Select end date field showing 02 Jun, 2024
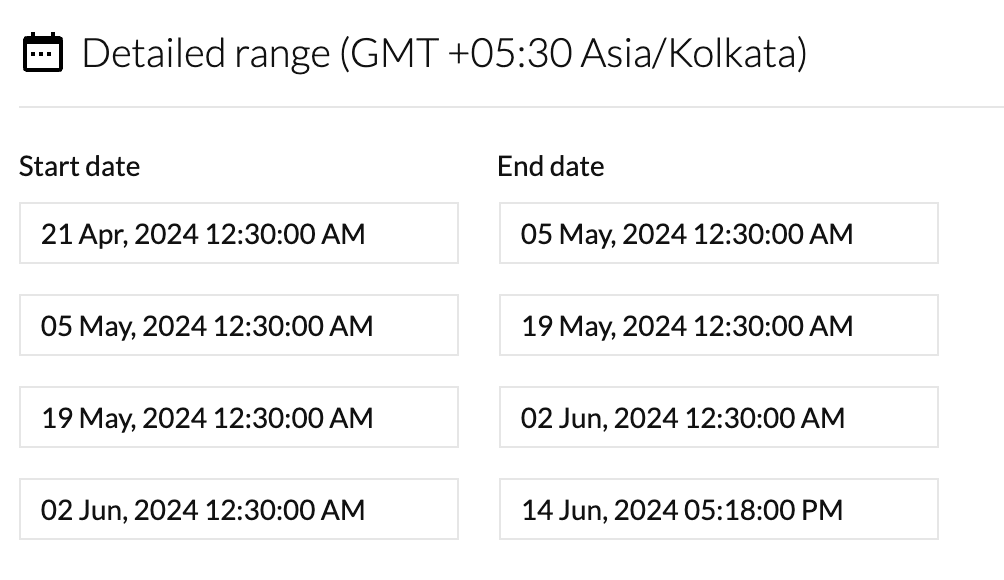 click(718, 418)
